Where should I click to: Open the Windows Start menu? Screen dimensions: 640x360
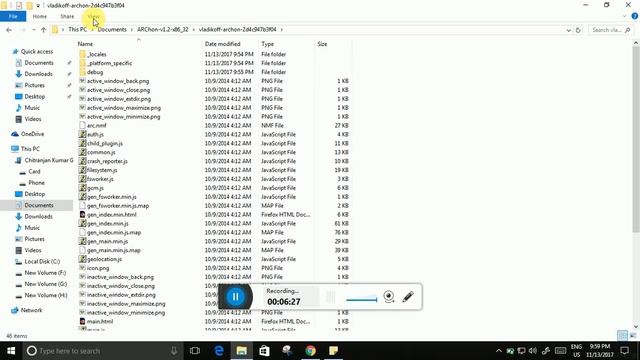pyautogui.click(x=11, y=351)
